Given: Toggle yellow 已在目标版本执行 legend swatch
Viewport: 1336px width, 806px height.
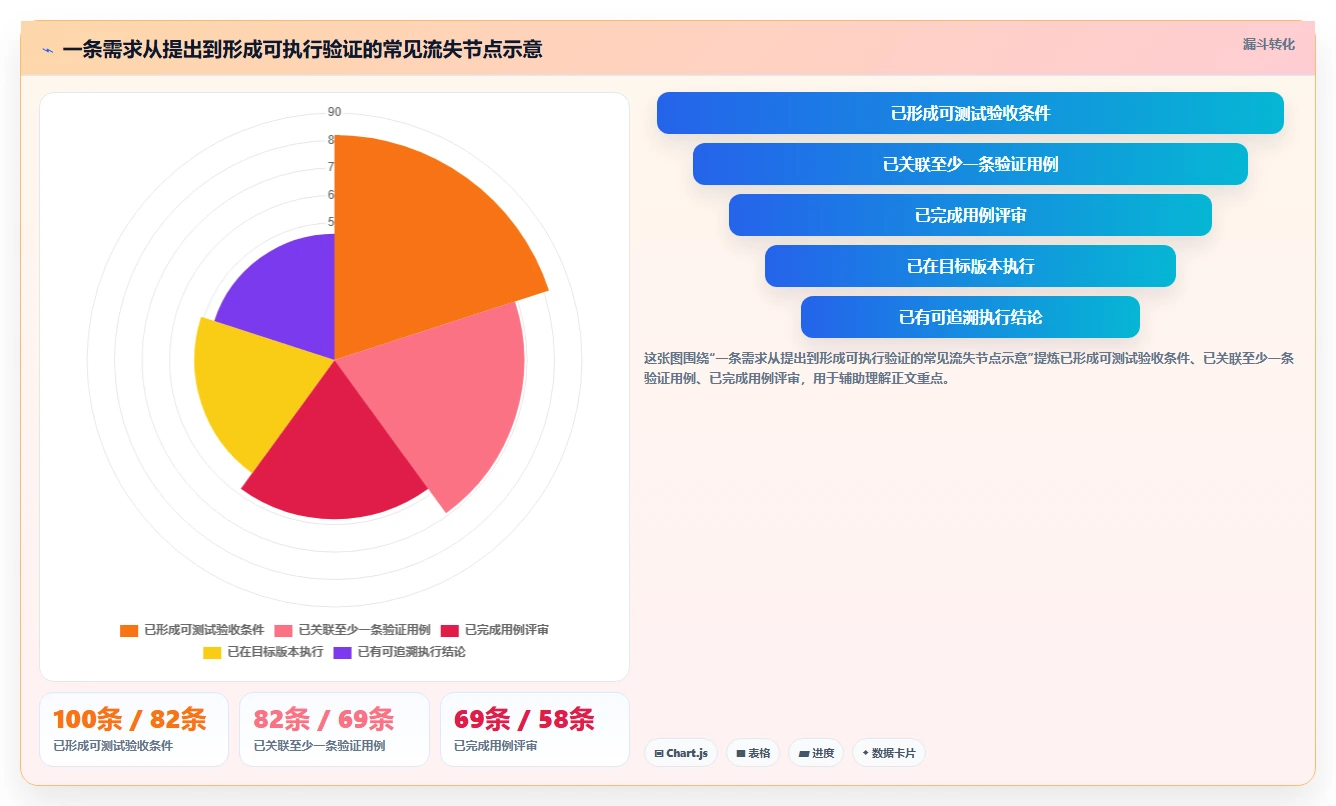Looking at the screenshot, I should (x=212, y=652).
